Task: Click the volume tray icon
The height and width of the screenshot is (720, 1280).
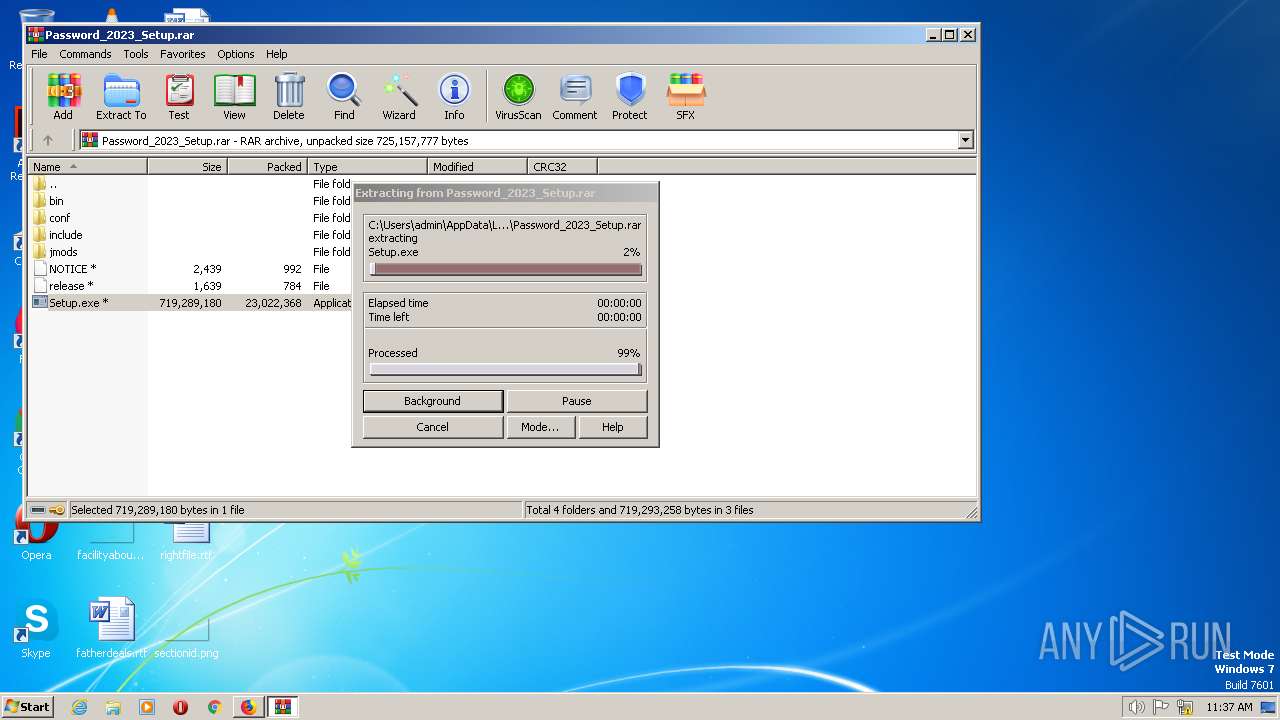Action: pyautogui.click(x=1136, y=707)
